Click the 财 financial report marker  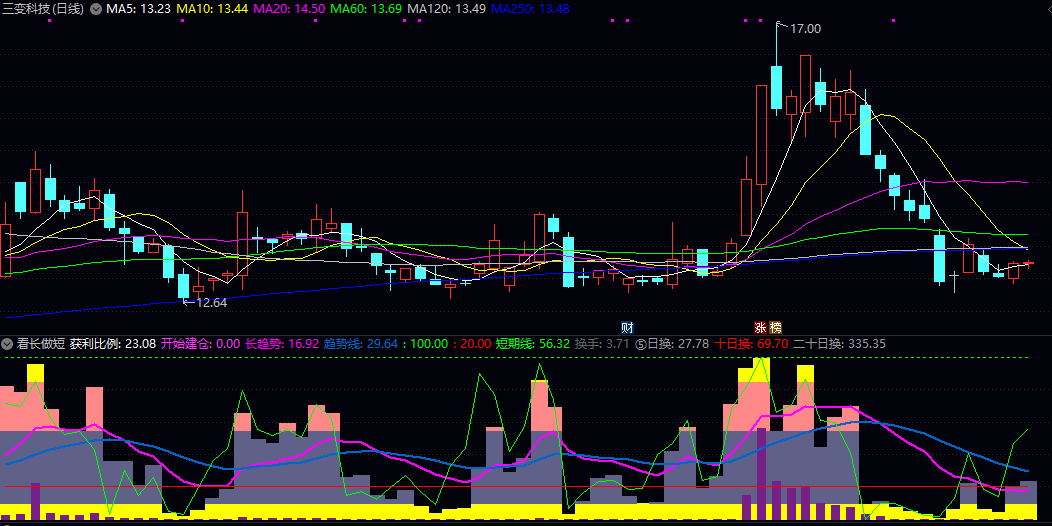point(627,328)
